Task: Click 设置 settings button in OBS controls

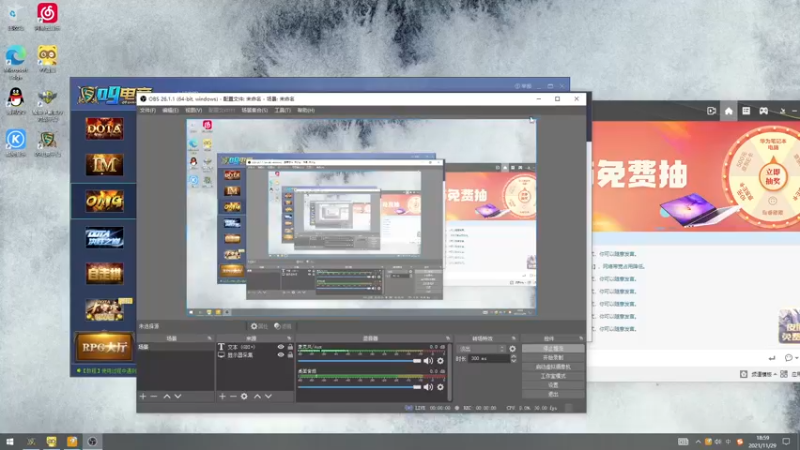Action: tap(553, 385)
